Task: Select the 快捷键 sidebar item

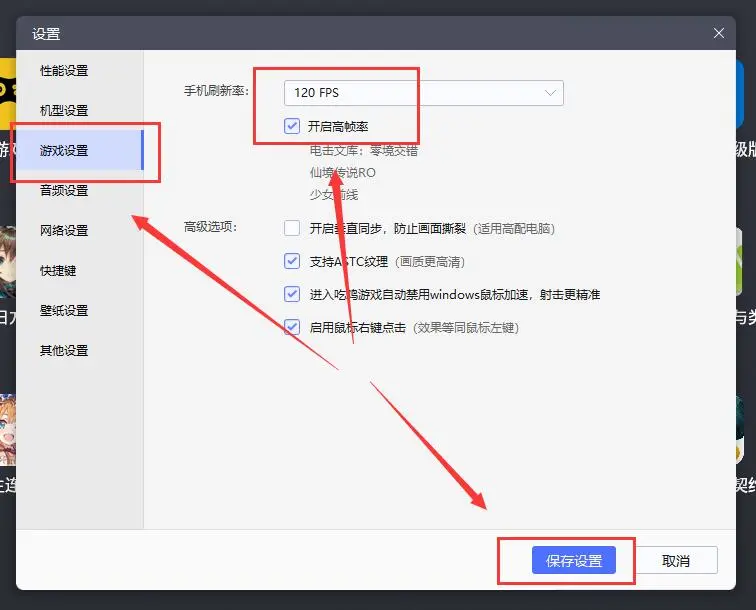Action: pyautogui.click(x=58, y=271)
